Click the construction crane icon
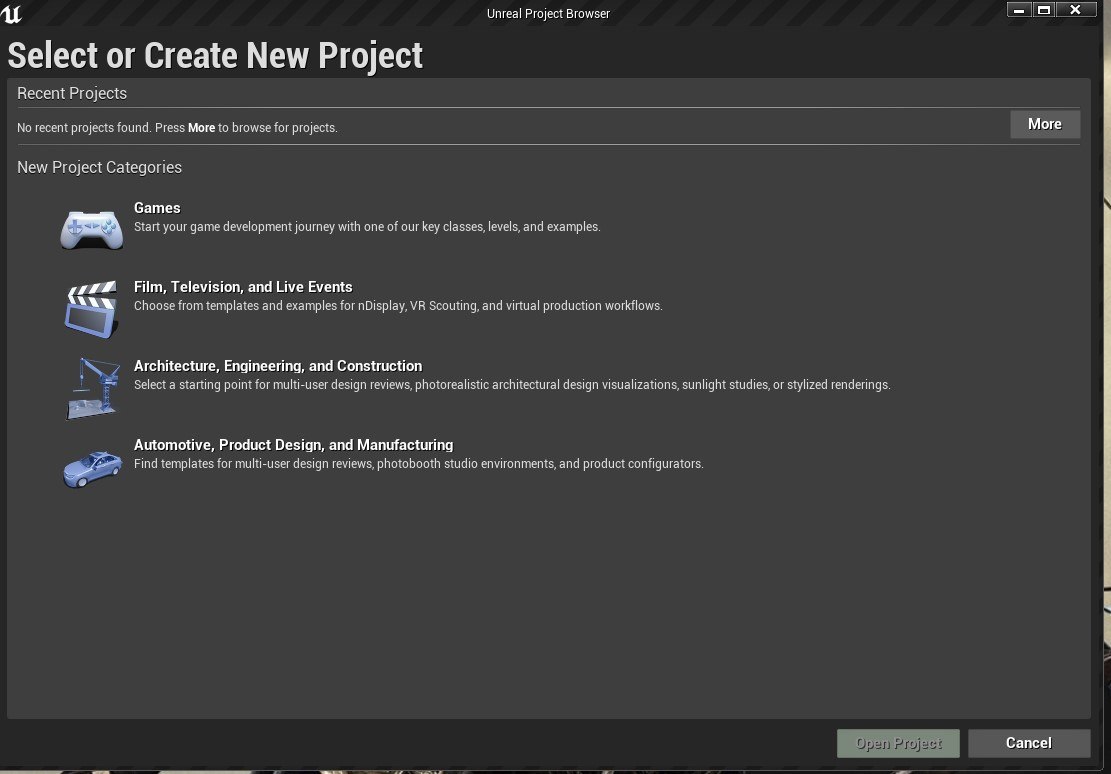The image size is (1111, 774). [93, 388]
